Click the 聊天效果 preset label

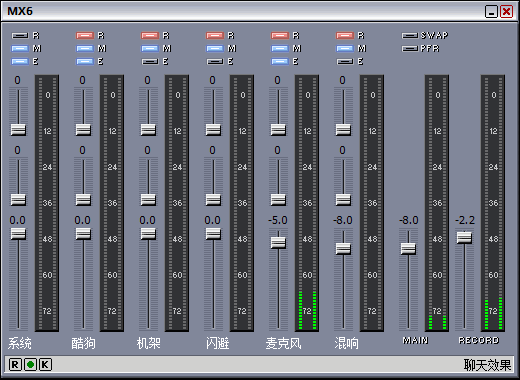point(487,365)
